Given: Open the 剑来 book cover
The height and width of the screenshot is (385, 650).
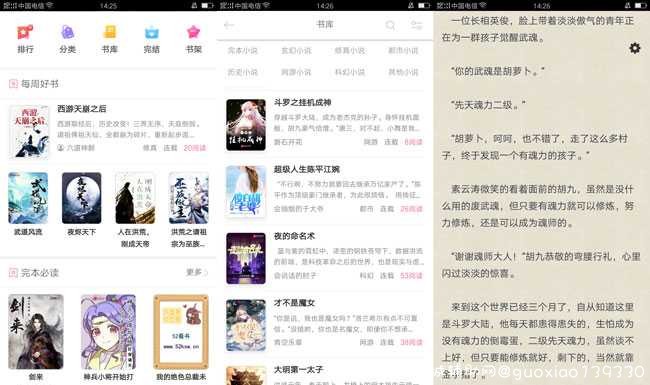Looking at the screenshot, I should click(x=36, y=332).
